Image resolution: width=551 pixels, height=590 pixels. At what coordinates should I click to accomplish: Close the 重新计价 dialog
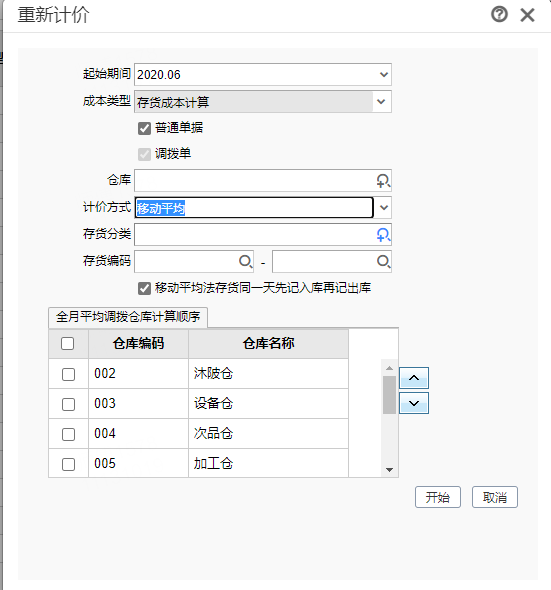[x=527, y=15]
